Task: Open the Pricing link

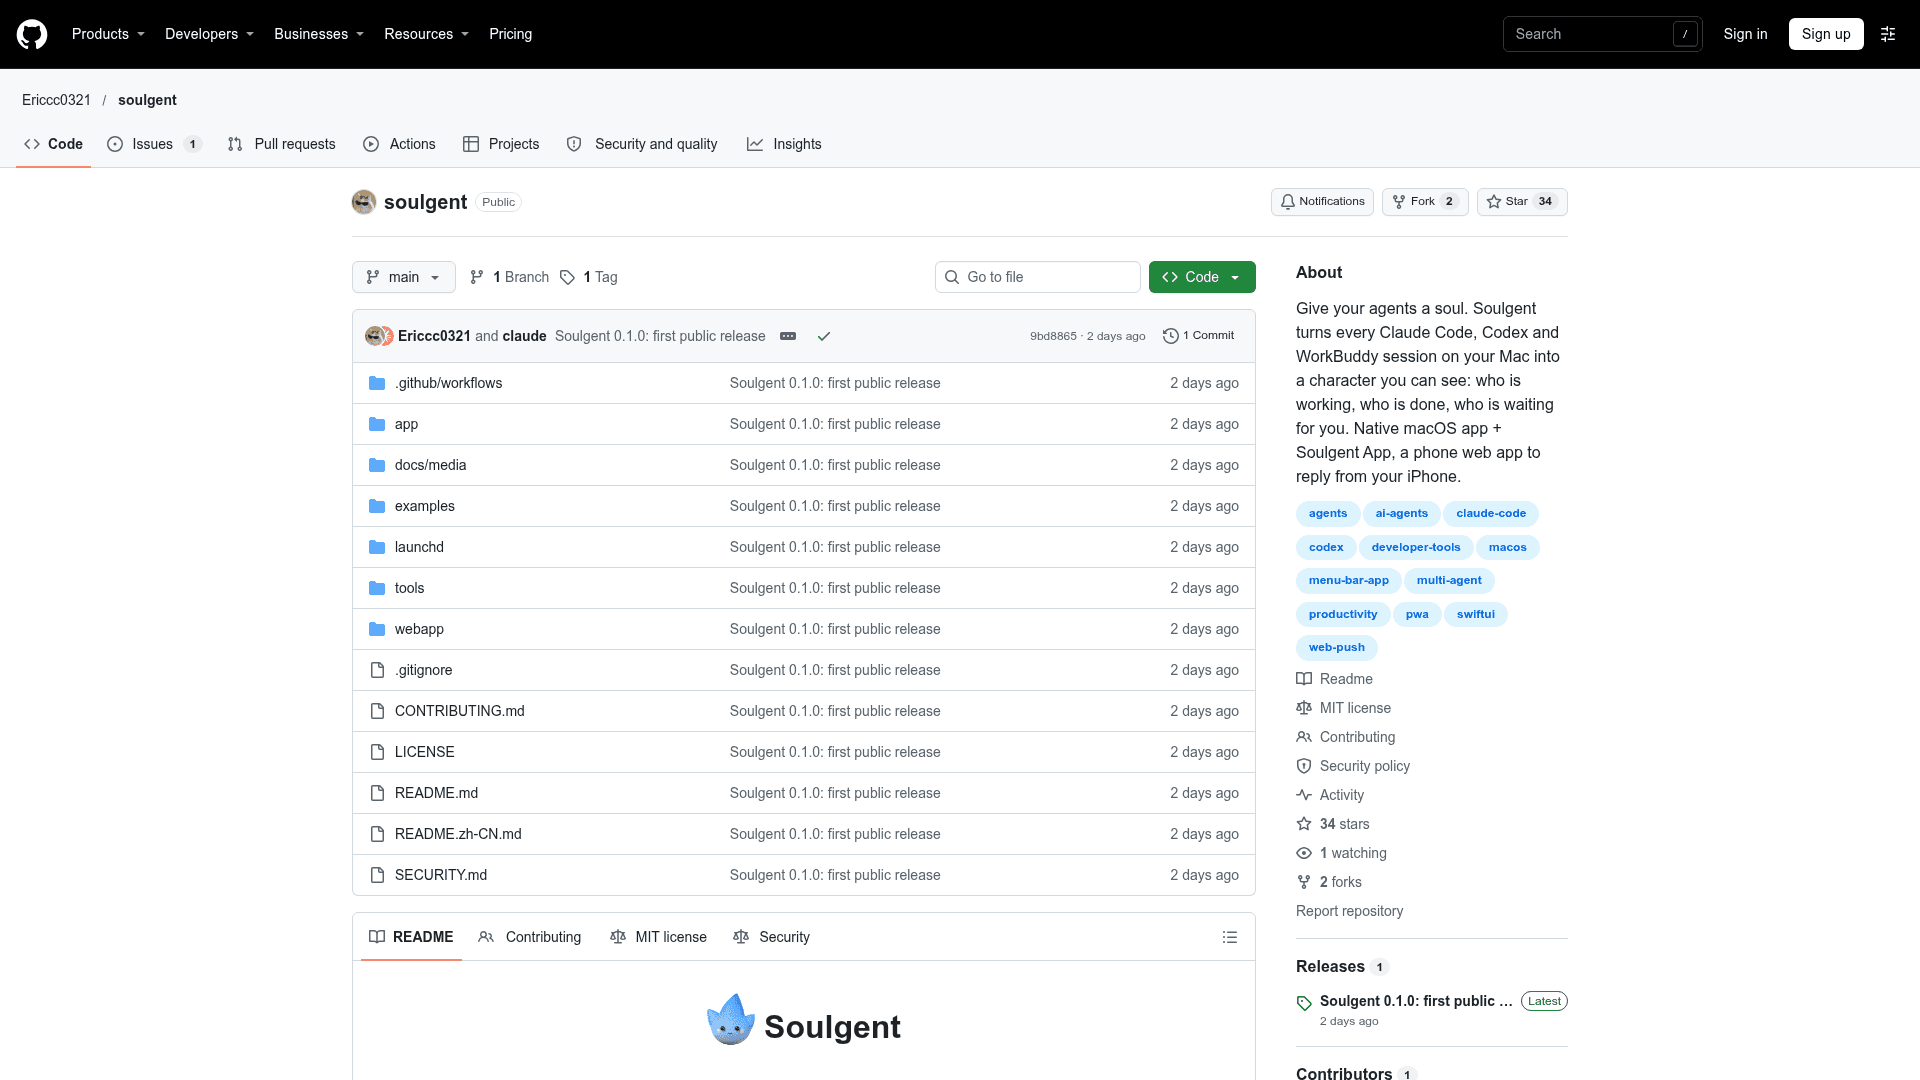Action: tap(510, 34)
